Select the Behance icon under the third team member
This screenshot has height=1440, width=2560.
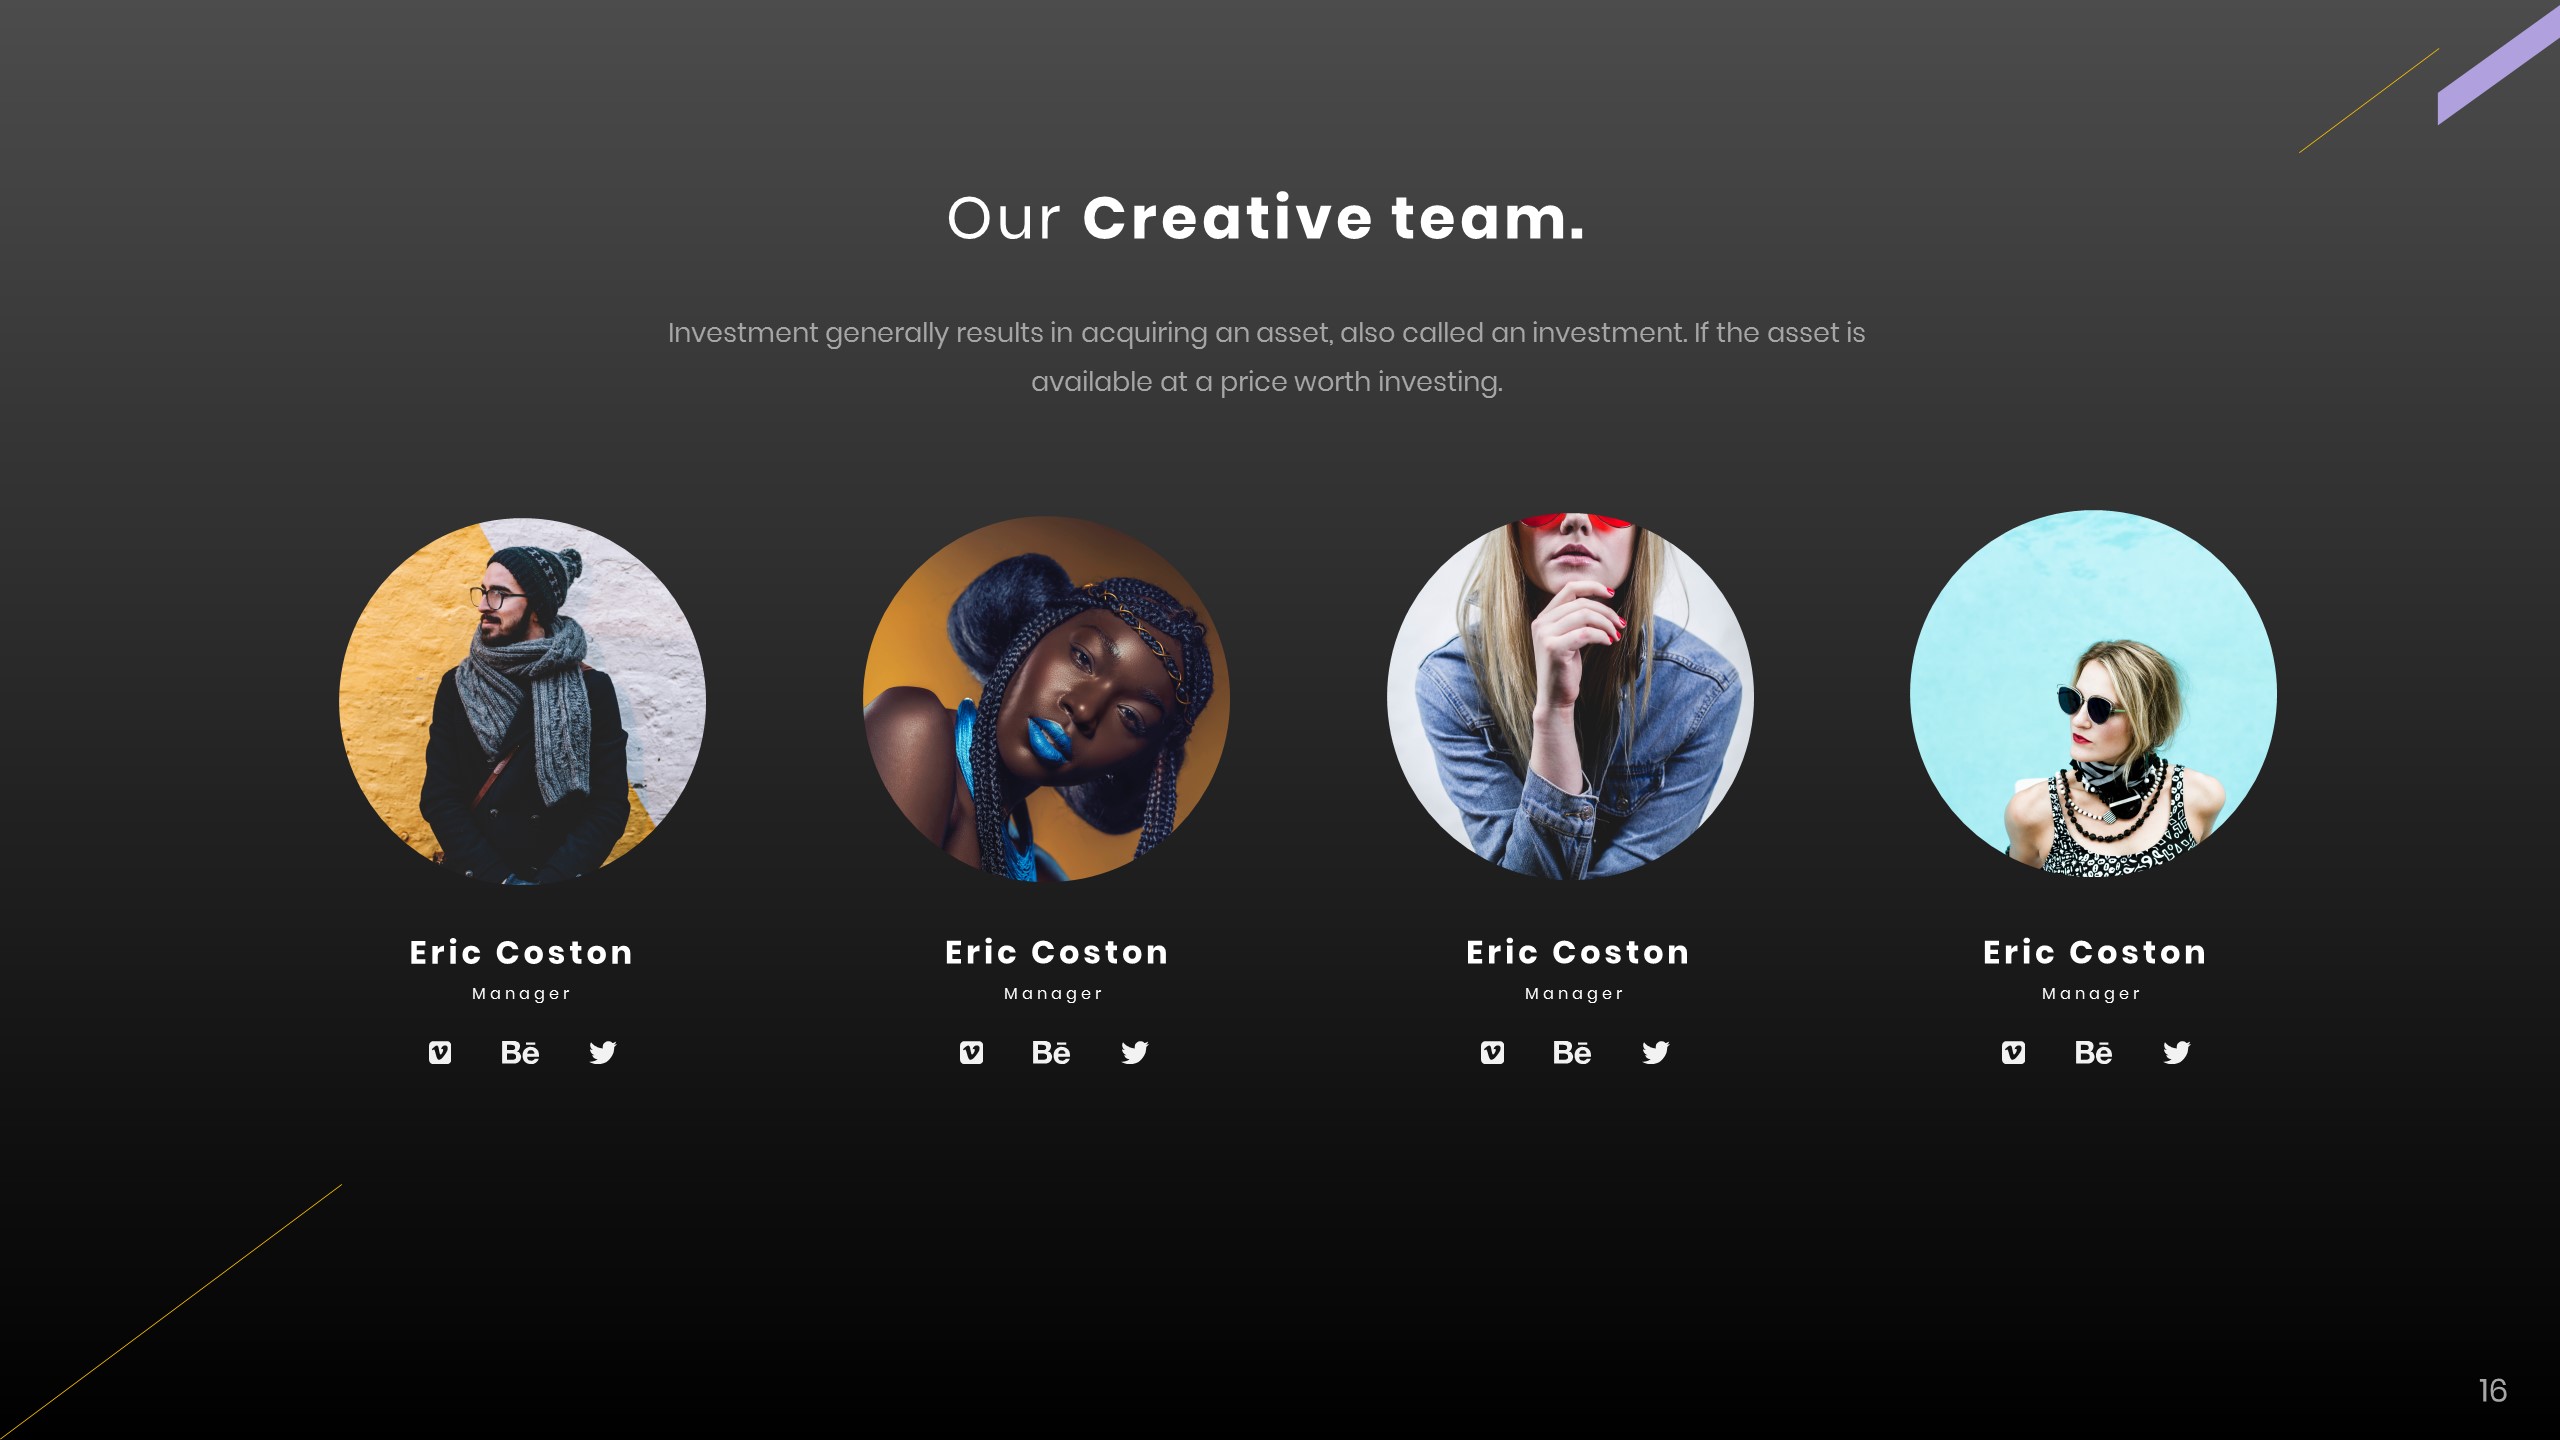point(1572,1052)
